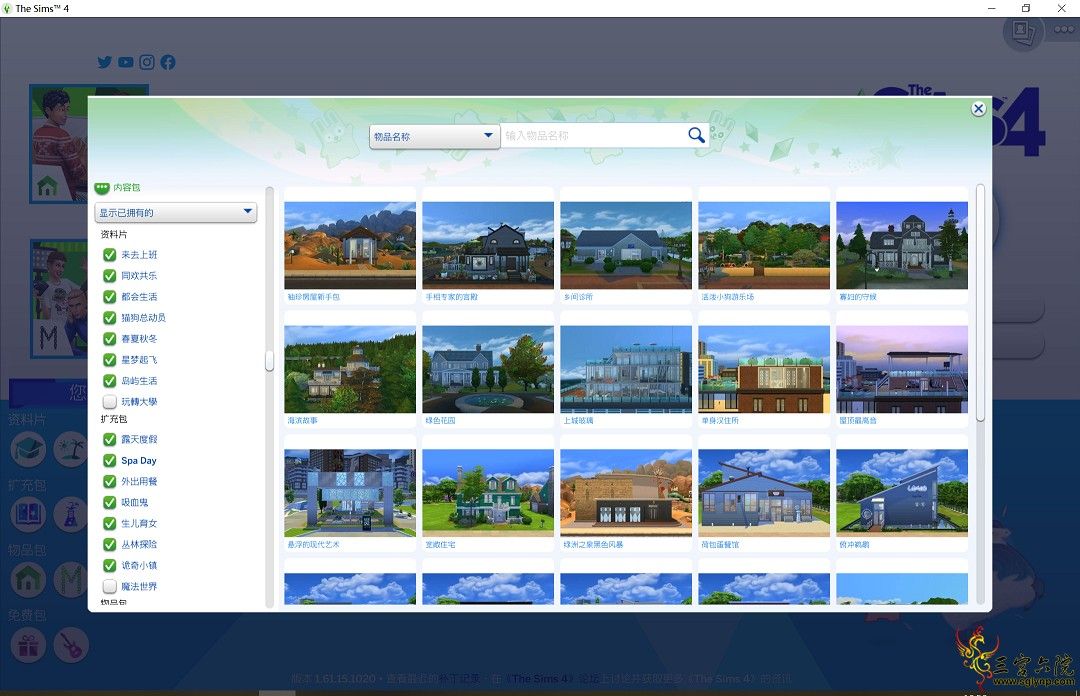Toggle the 生儿育女 checkbox

tap(110, 524)
